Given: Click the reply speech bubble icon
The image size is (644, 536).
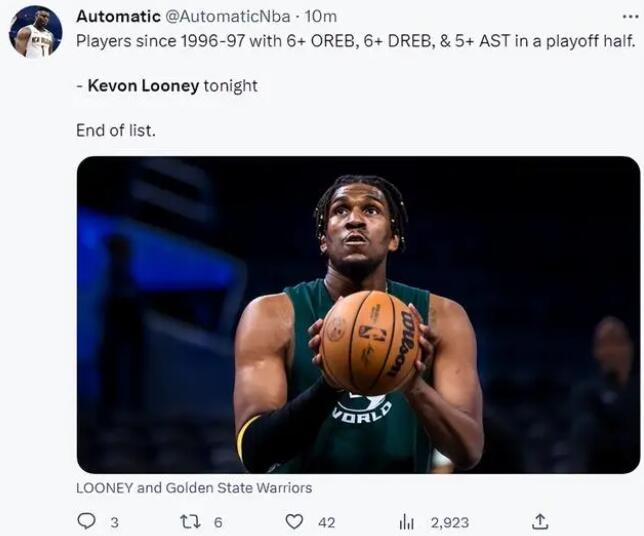Looking at the screenshot, I should pos(86,521).
